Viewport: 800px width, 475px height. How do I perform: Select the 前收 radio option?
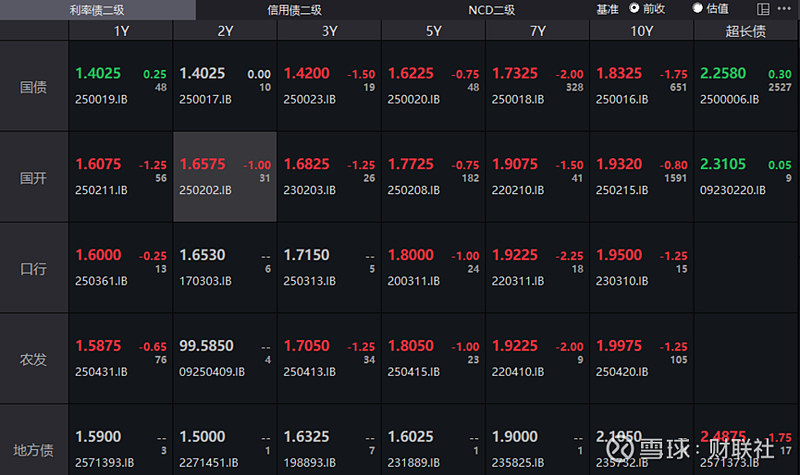(x=647, y=9)
